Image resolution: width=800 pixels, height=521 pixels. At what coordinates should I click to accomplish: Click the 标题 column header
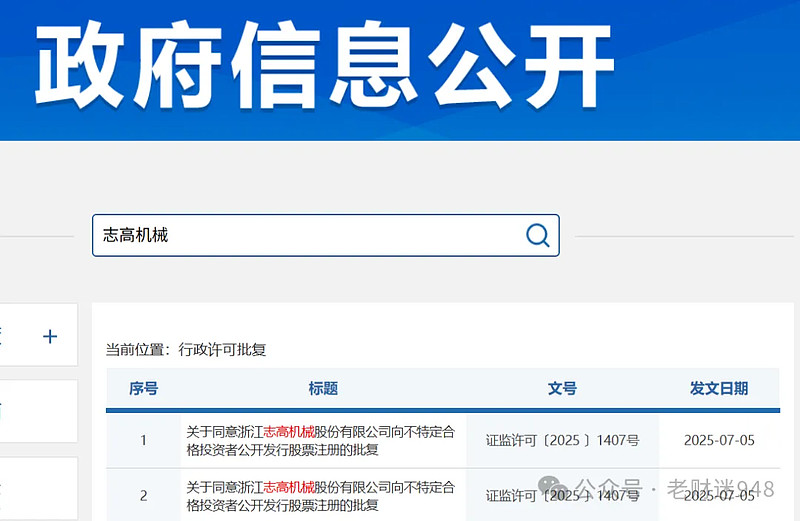tap(323, 389)
